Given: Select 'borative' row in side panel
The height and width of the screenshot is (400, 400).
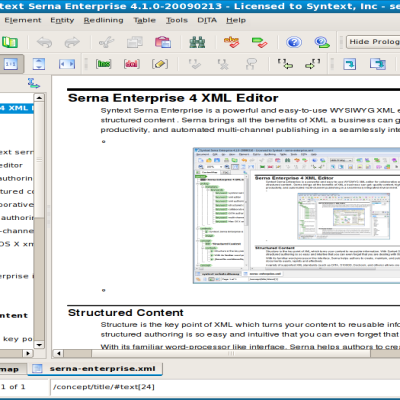Looking at the screenshot, I should coord(17,205).
